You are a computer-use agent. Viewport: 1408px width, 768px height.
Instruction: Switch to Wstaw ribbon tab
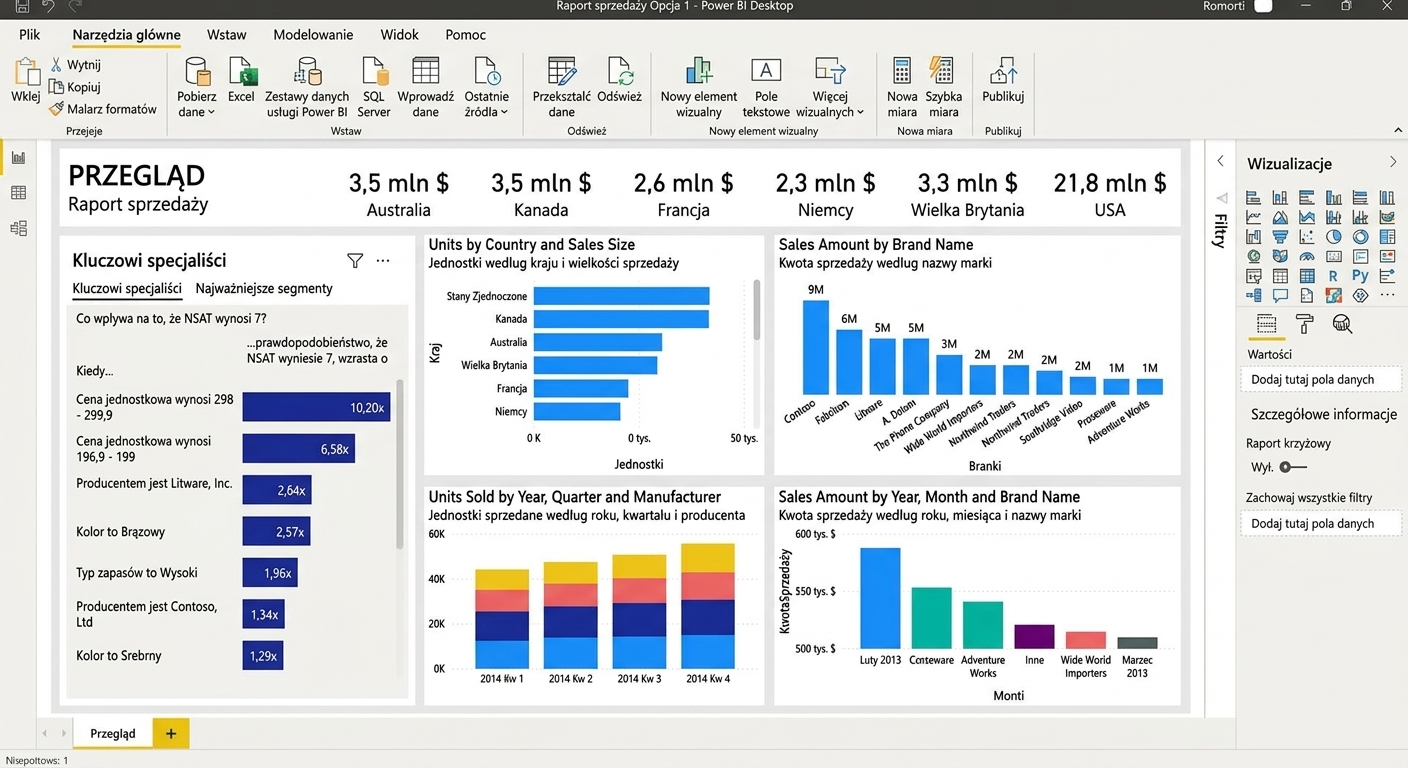(227, 34)
